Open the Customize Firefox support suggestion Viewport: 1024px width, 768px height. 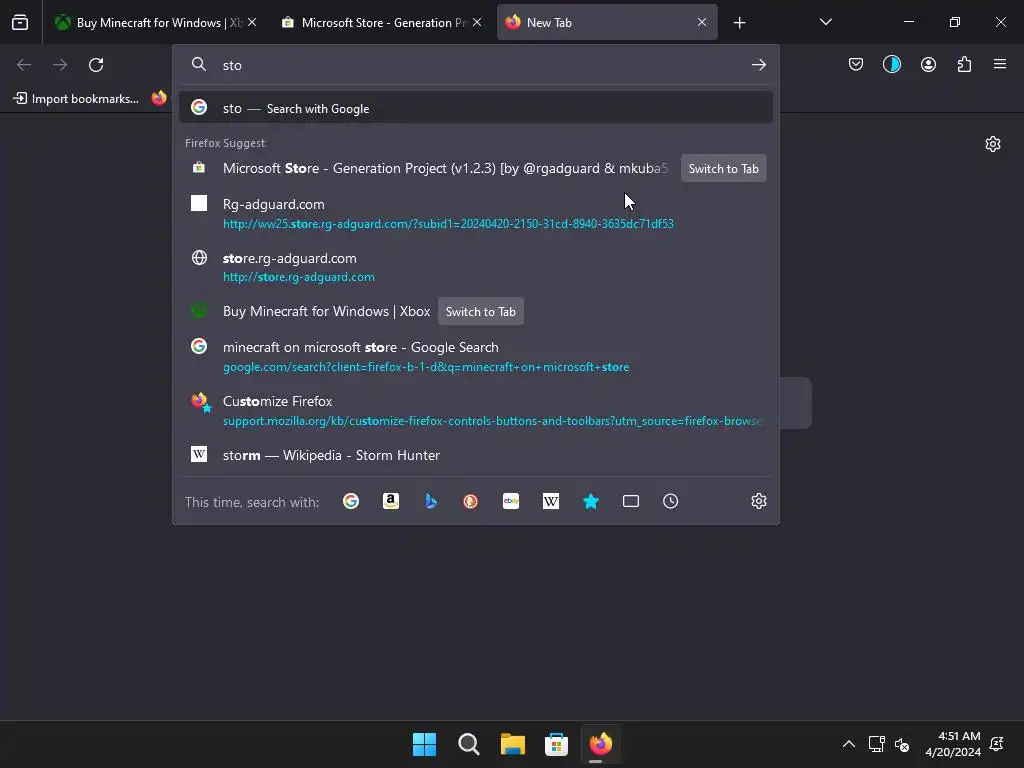[475, 410]
